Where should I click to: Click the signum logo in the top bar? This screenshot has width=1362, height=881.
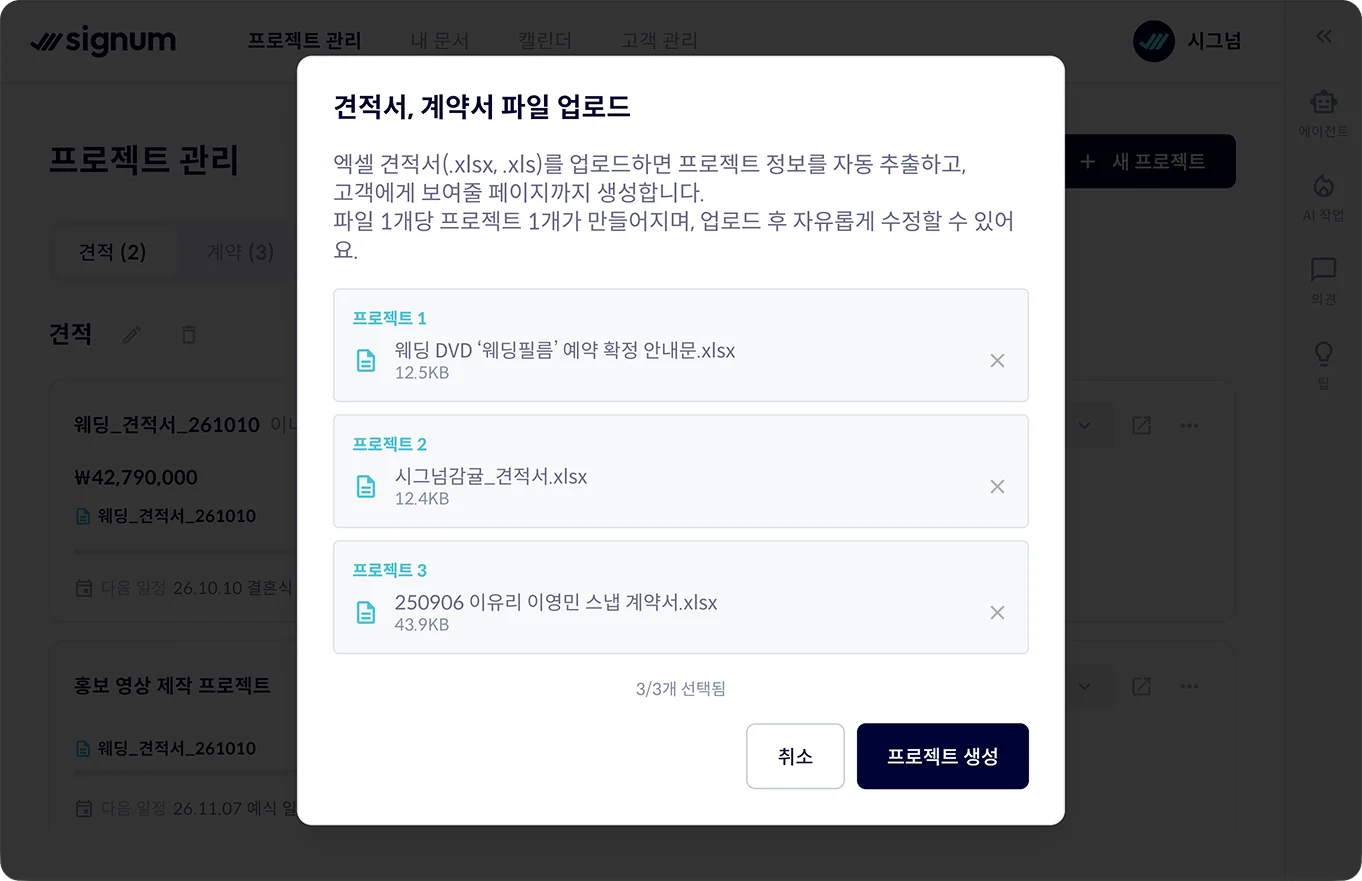tap(104, 42)
